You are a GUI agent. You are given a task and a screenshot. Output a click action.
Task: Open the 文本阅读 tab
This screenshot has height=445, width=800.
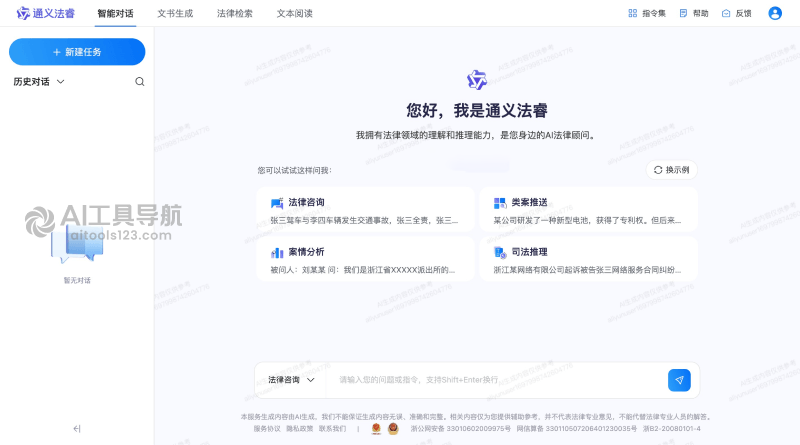click(294, 13)
